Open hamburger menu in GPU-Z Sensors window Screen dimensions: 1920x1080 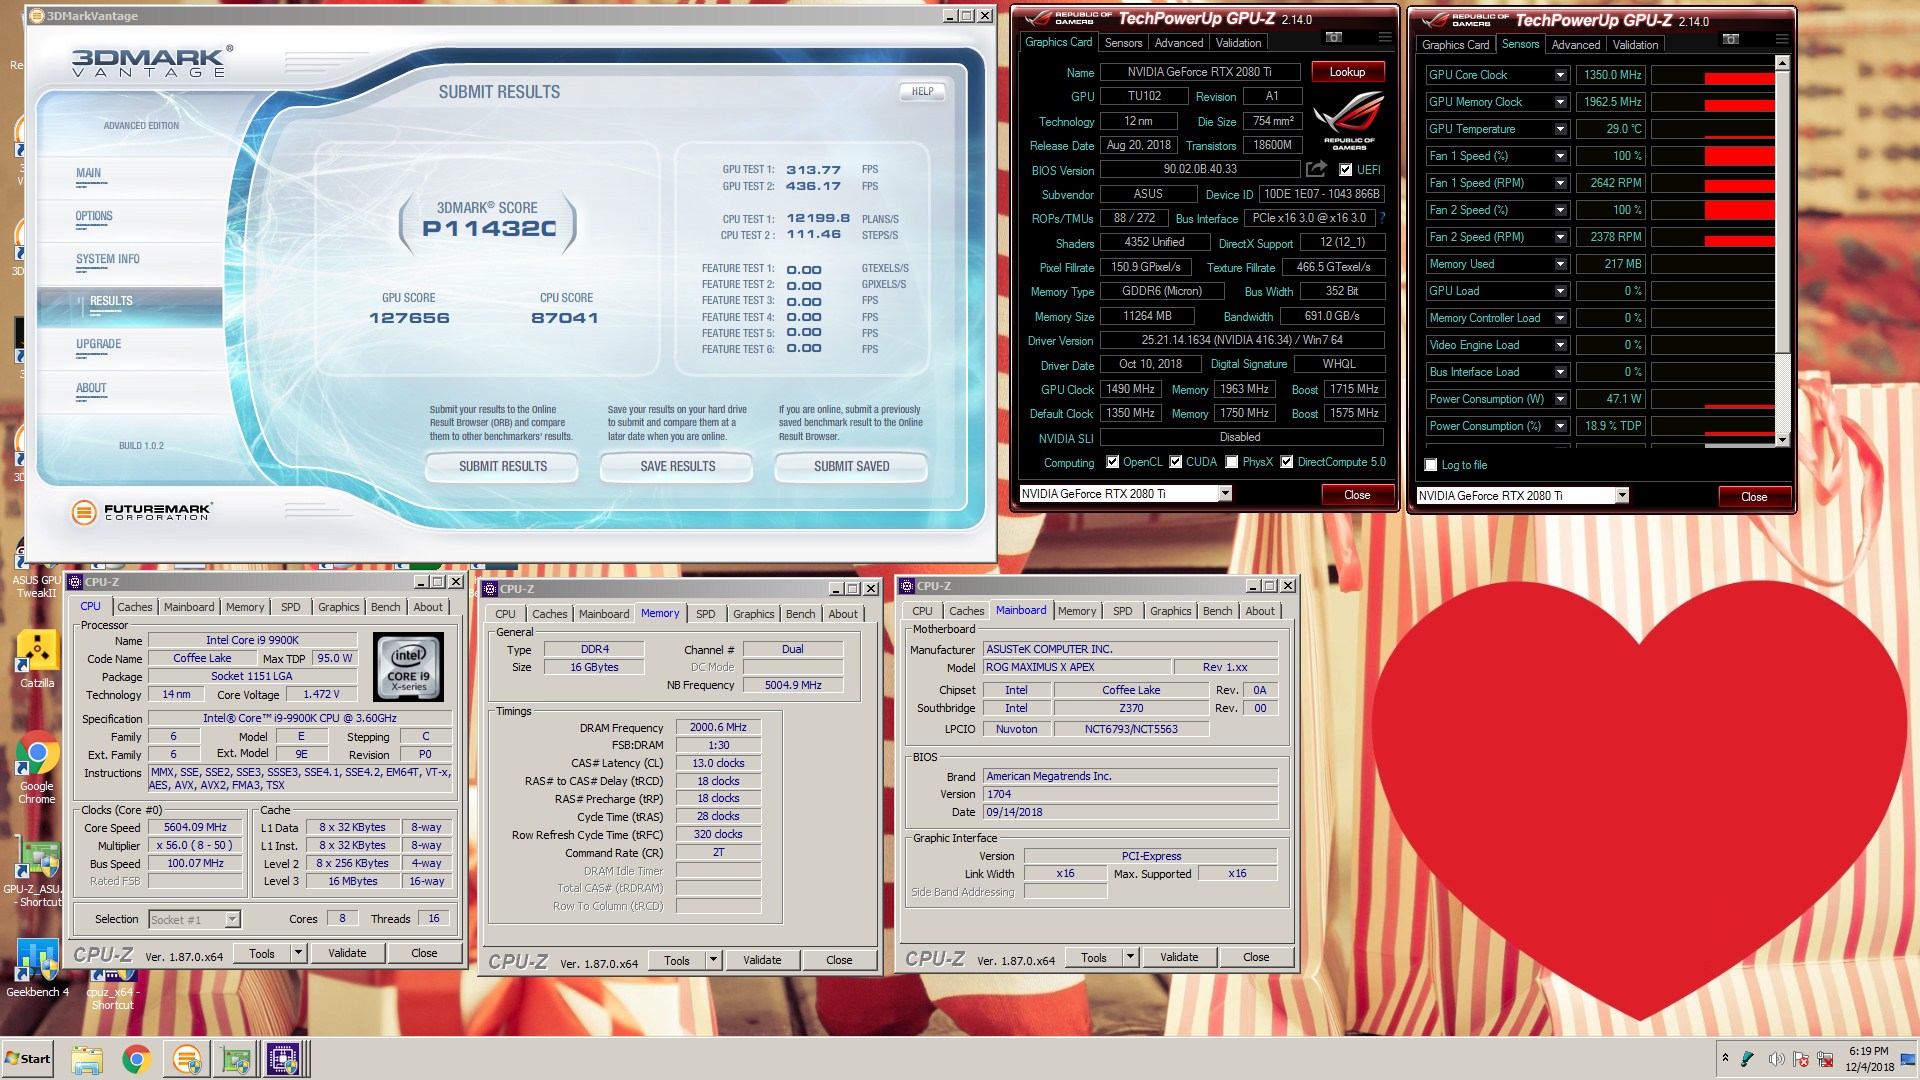[1781, 39]
